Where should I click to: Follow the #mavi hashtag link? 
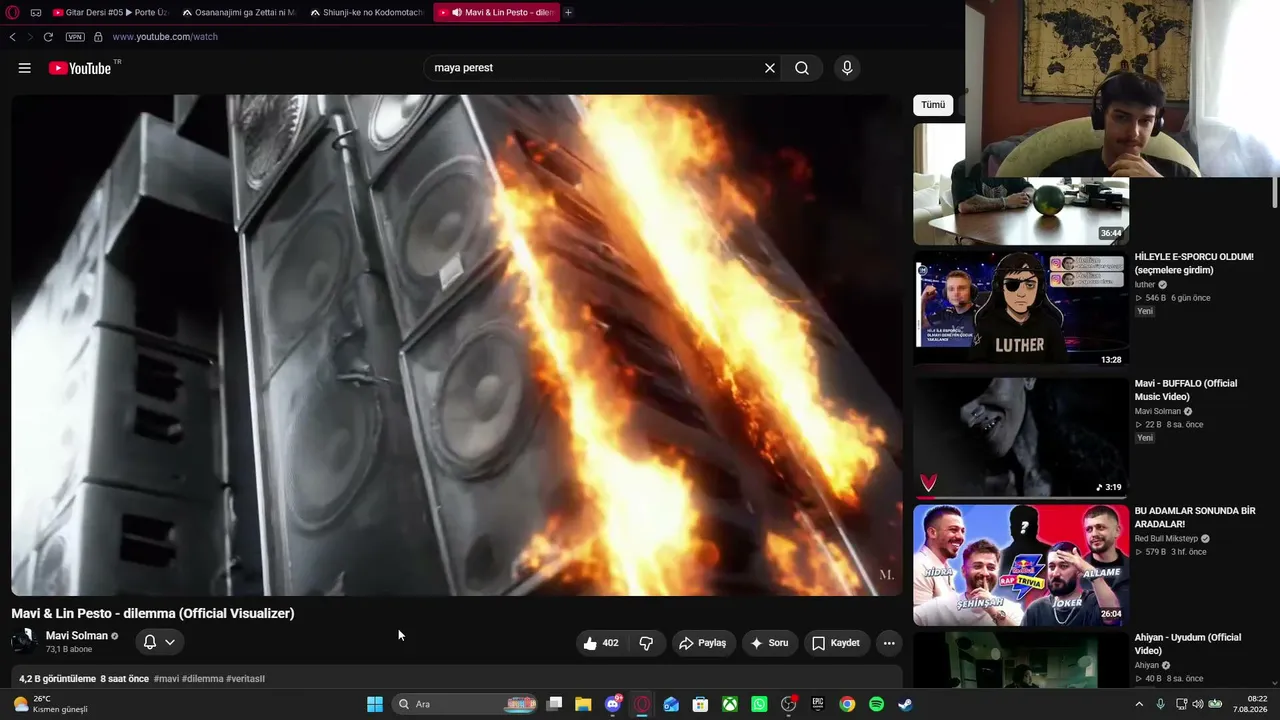[x=166, y=679]
